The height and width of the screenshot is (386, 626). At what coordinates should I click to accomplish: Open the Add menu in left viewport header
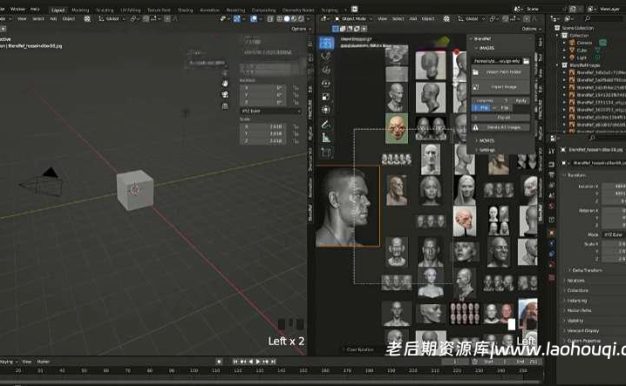click(53, 19)
